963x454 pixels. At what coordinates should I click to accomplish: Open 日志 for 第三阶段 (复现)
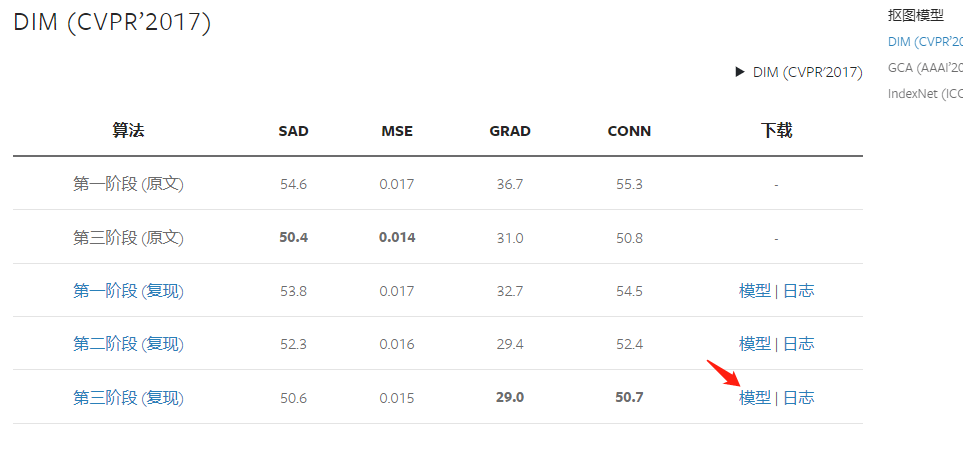798,398
